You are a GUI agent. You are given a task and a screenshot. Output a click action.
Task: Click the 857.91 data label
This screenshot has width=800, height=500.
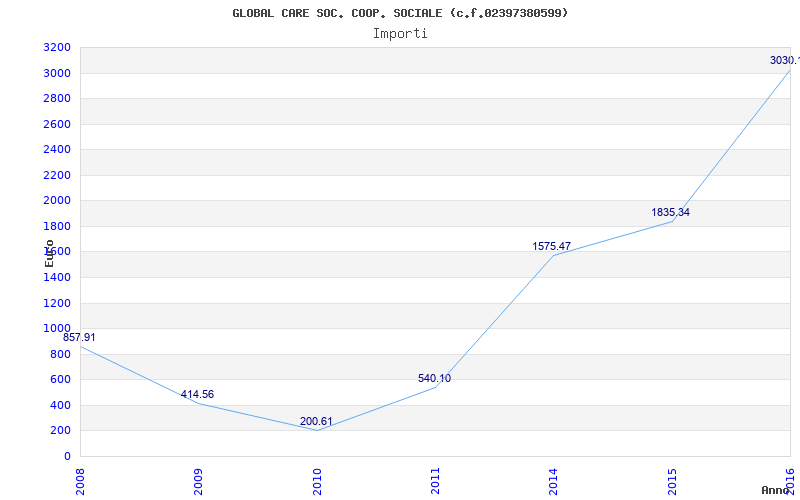pyautogui.click(x=79, y=338)
